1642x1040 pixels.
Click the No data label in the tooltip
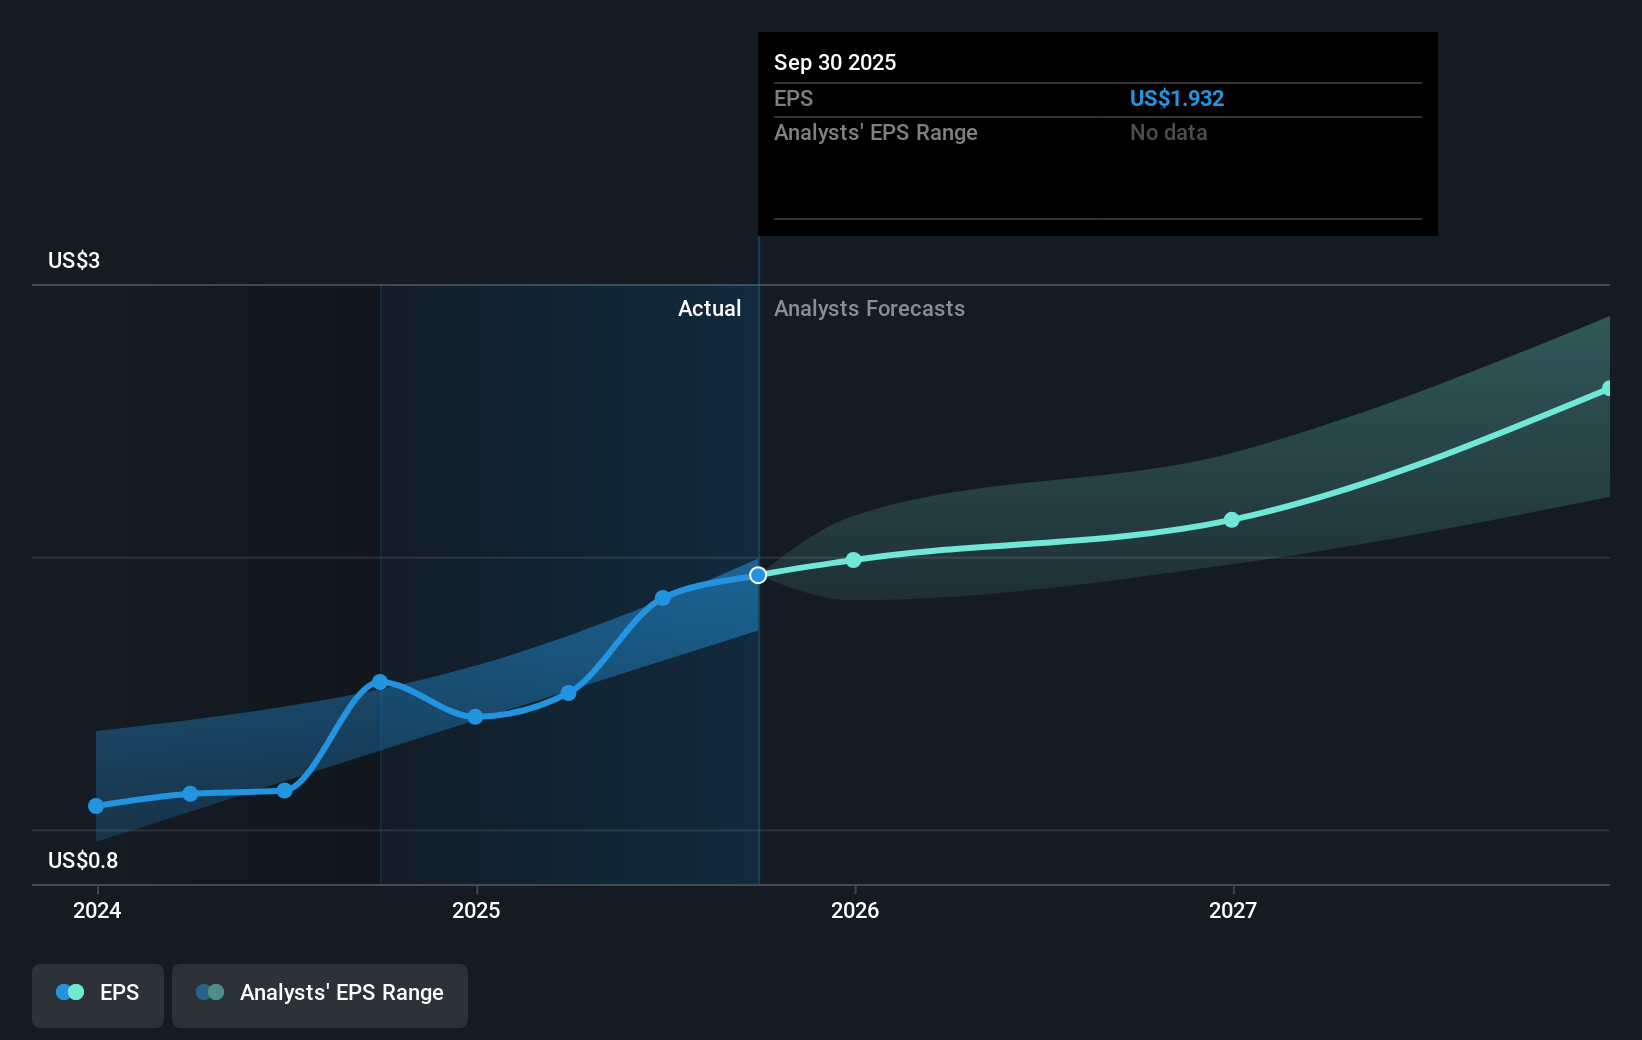point(1168,132)
